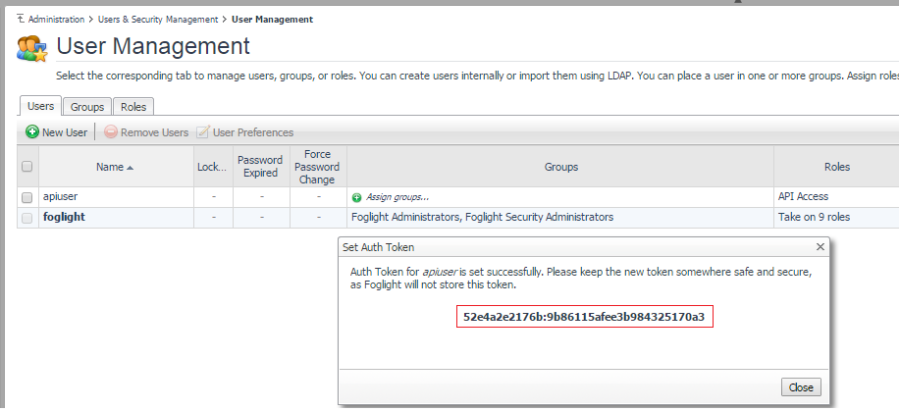Image resolution: width=900 pixels, height=411 pixels.
Task: Click the User Preferences edit icon
Action: tap(204, 132)
